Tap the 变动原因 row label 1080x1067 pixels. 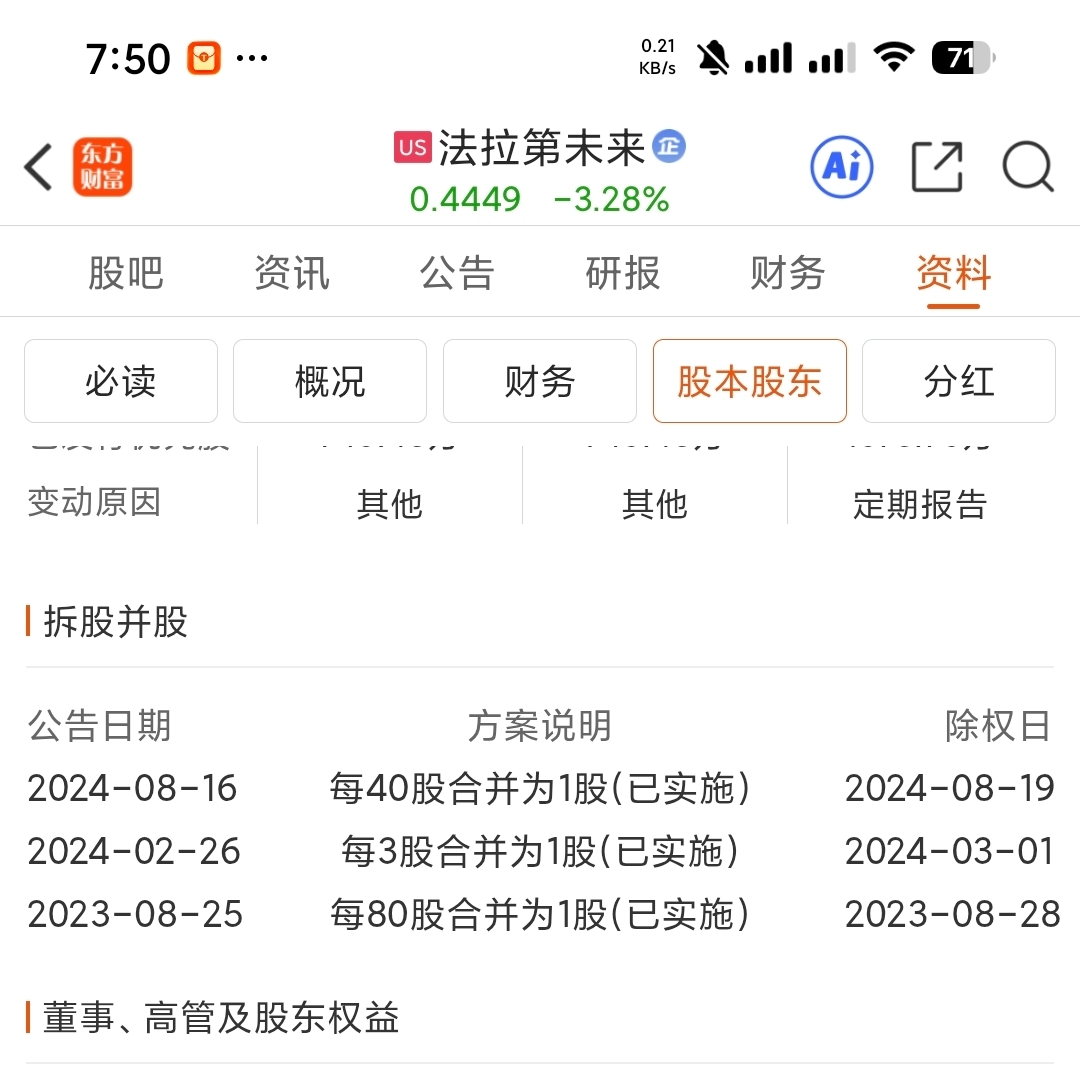coord(94,502)
